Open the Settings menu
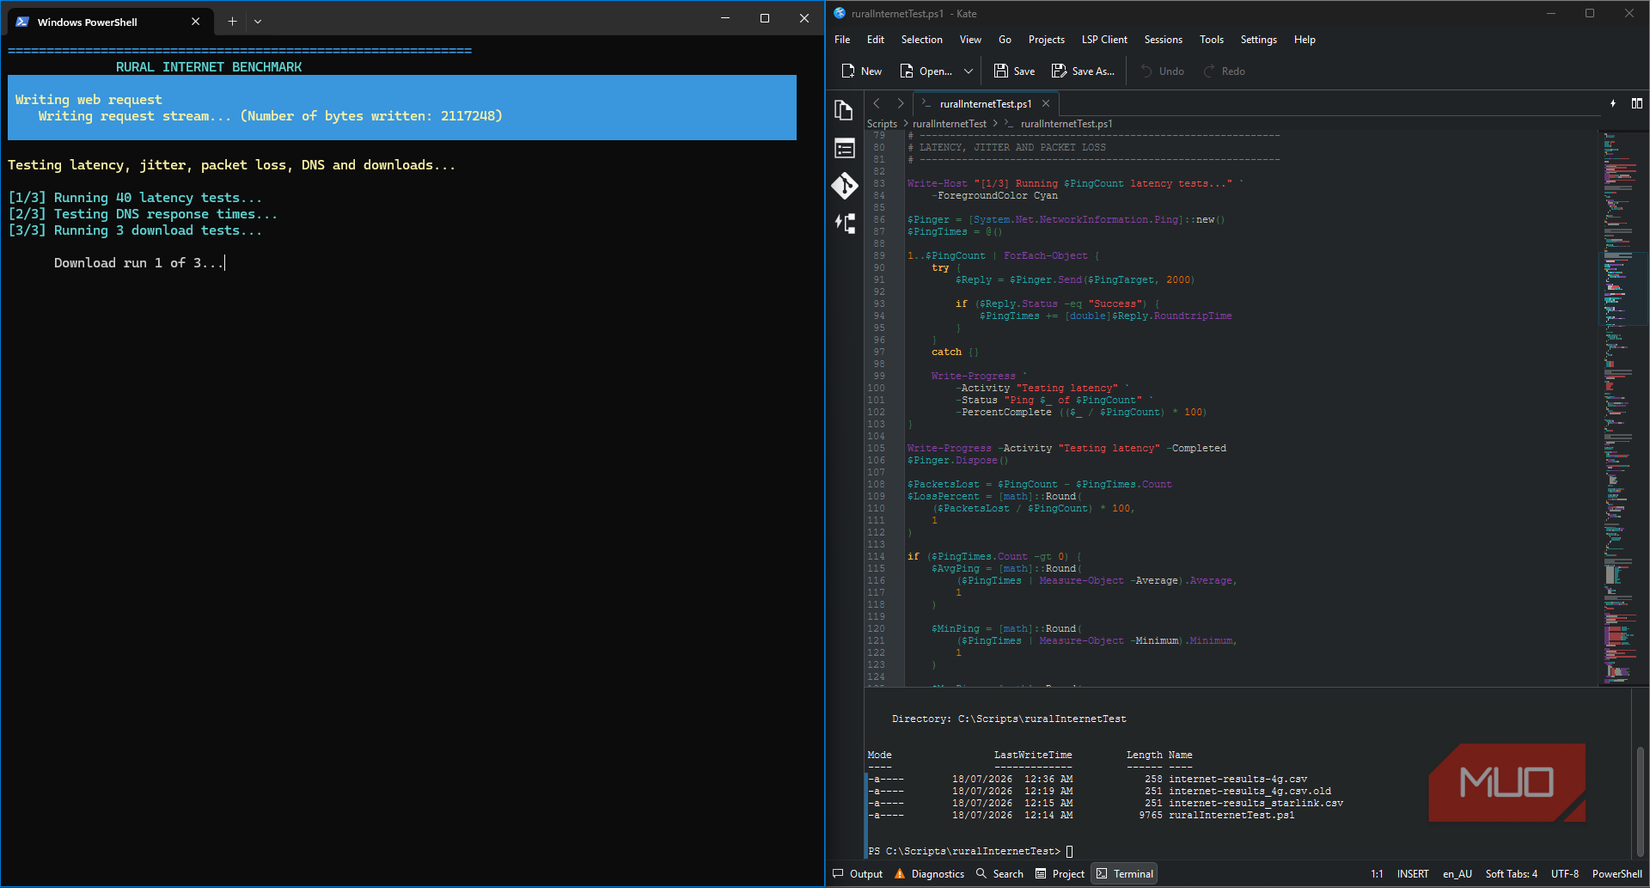Screen dimensions: 1650x888 pos(1258,40)
